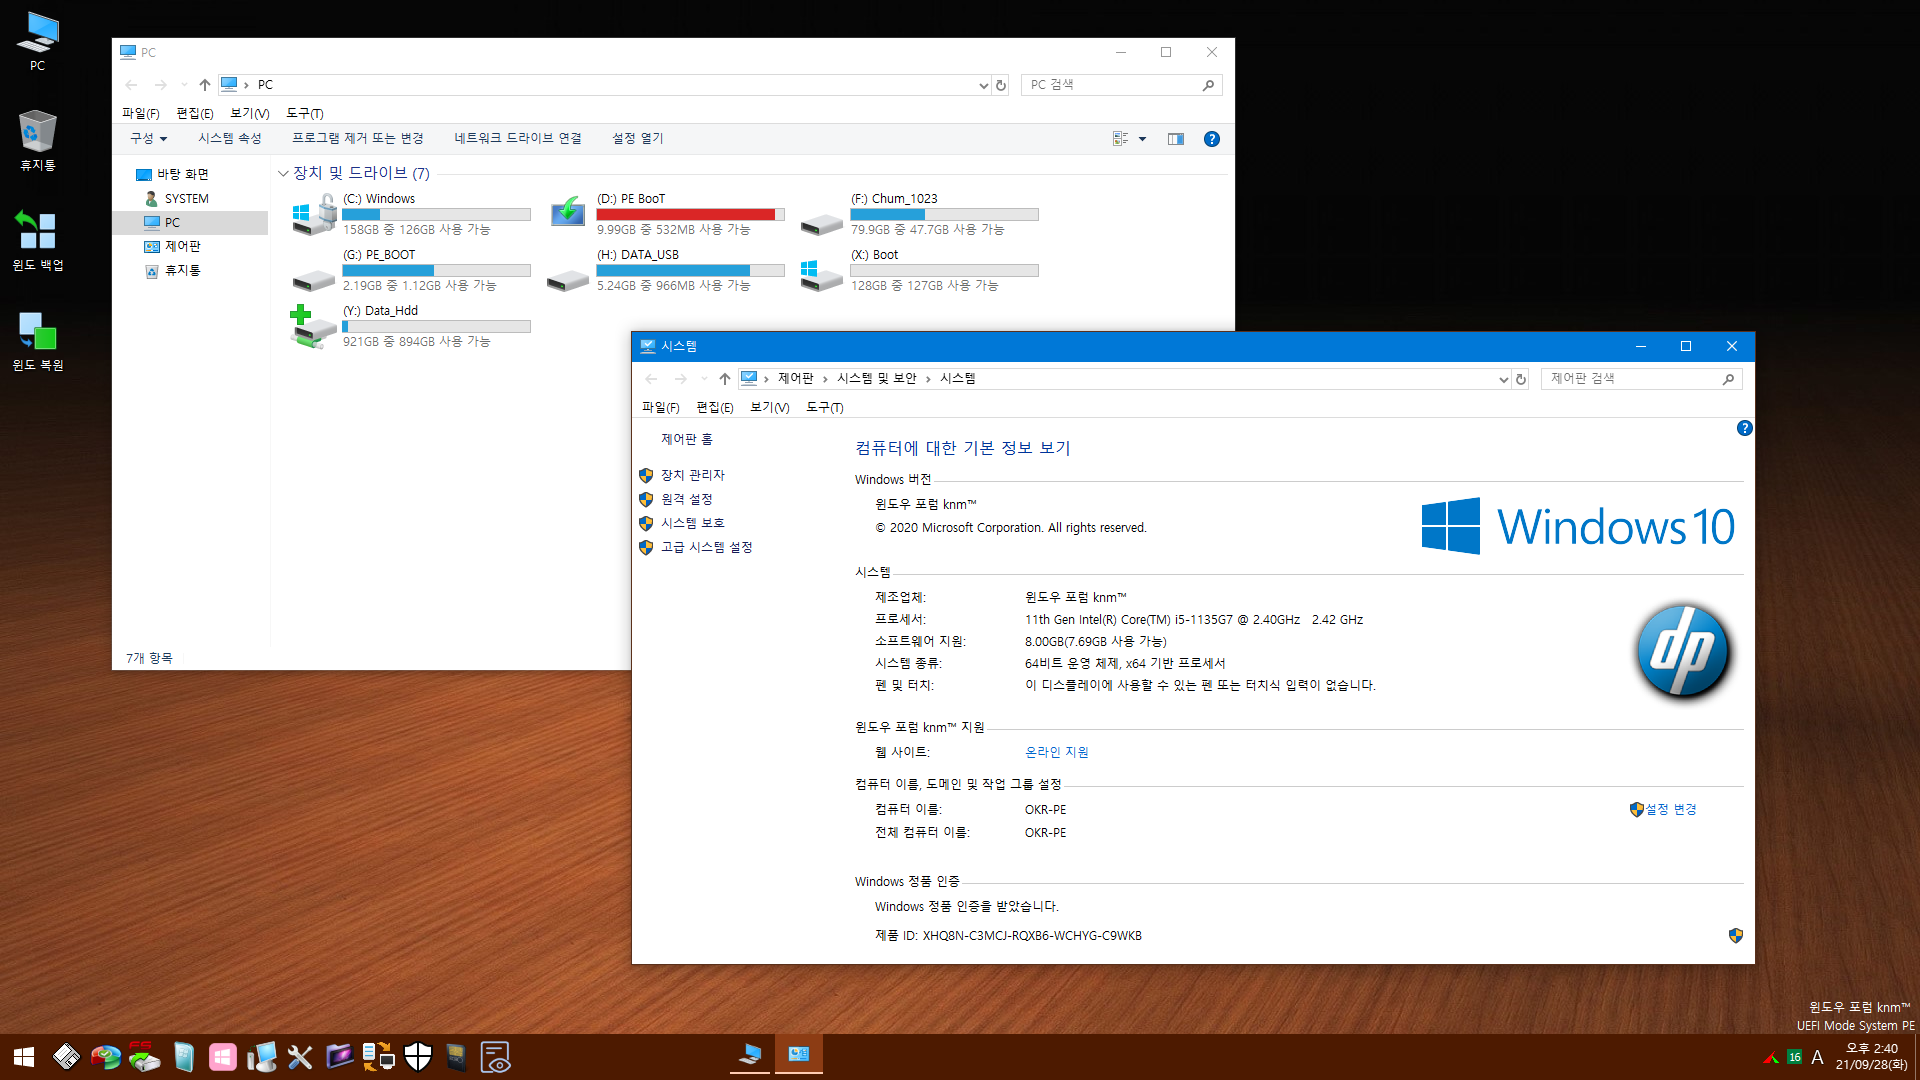The image size is (1920, 1080).
Task: Select the (F:) Chum_1023 drive
Action: [x=919, y=214]
